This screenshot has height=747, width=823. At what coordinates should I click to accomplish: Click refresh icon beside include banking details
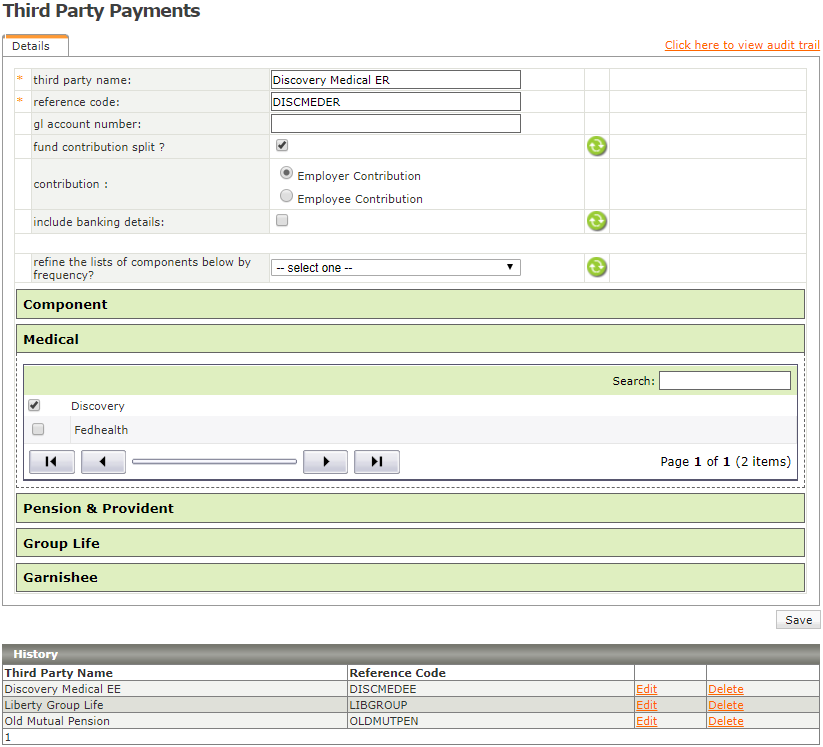[x=596, y=222]
